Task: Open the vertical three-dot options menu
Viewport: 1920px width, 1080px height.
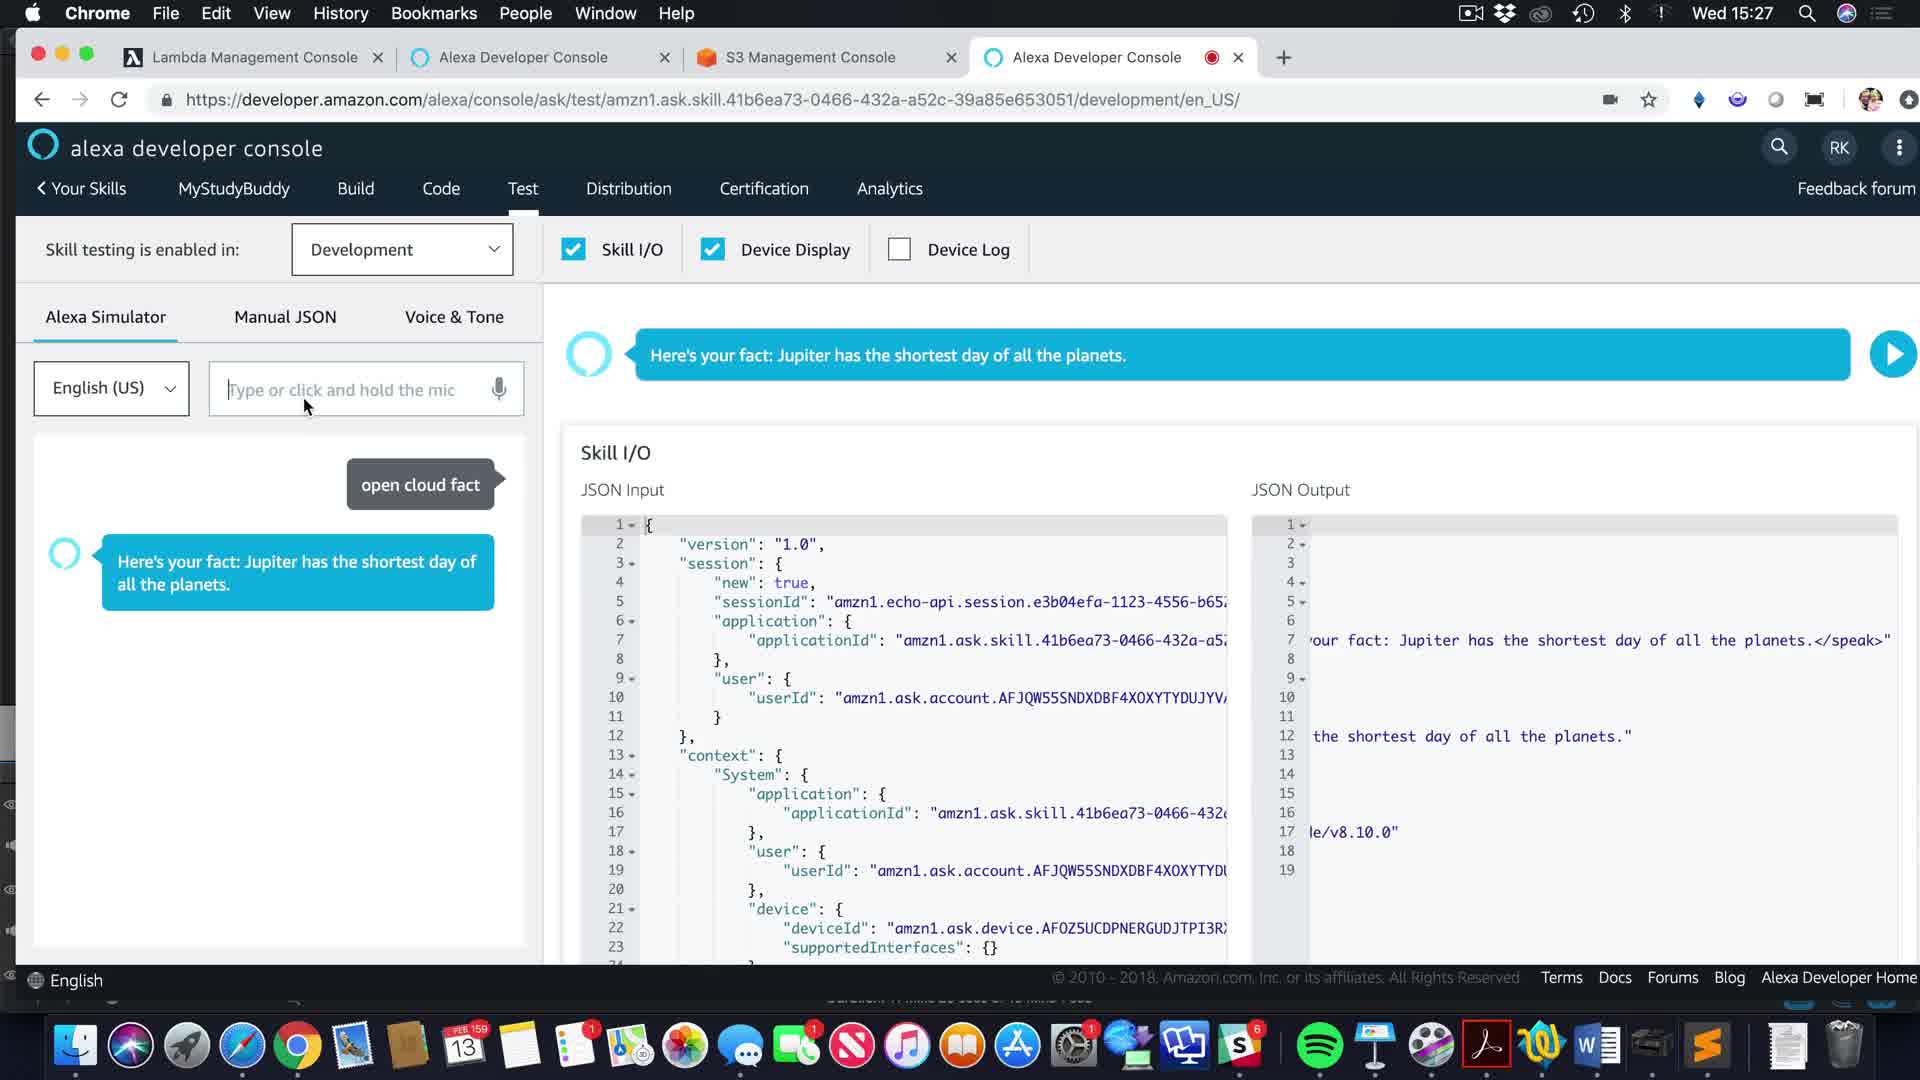Action: coord(1899,148)
